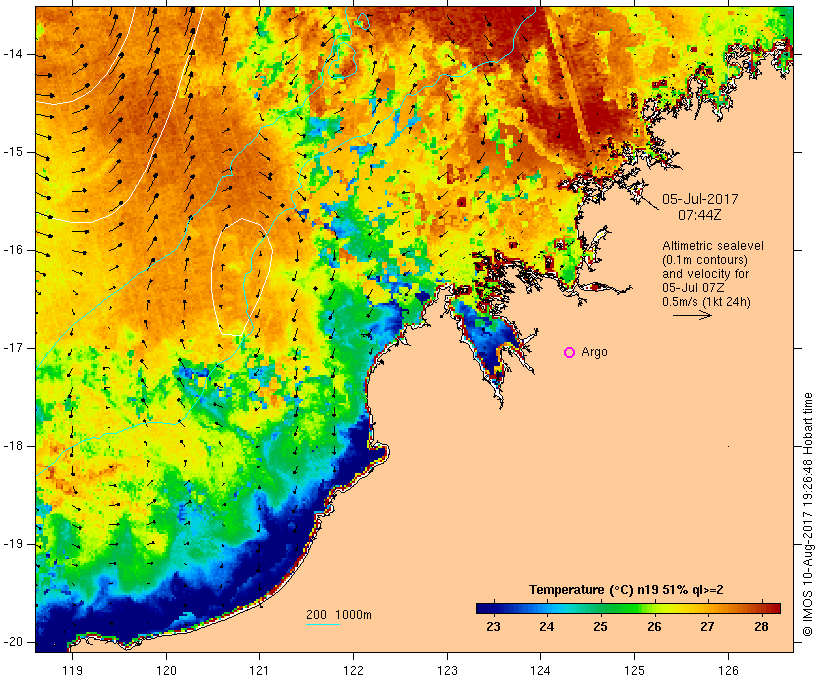This screenshot has width=820, height=680.
Task: Click the 'Argo' label text
Action: point(595,353)
